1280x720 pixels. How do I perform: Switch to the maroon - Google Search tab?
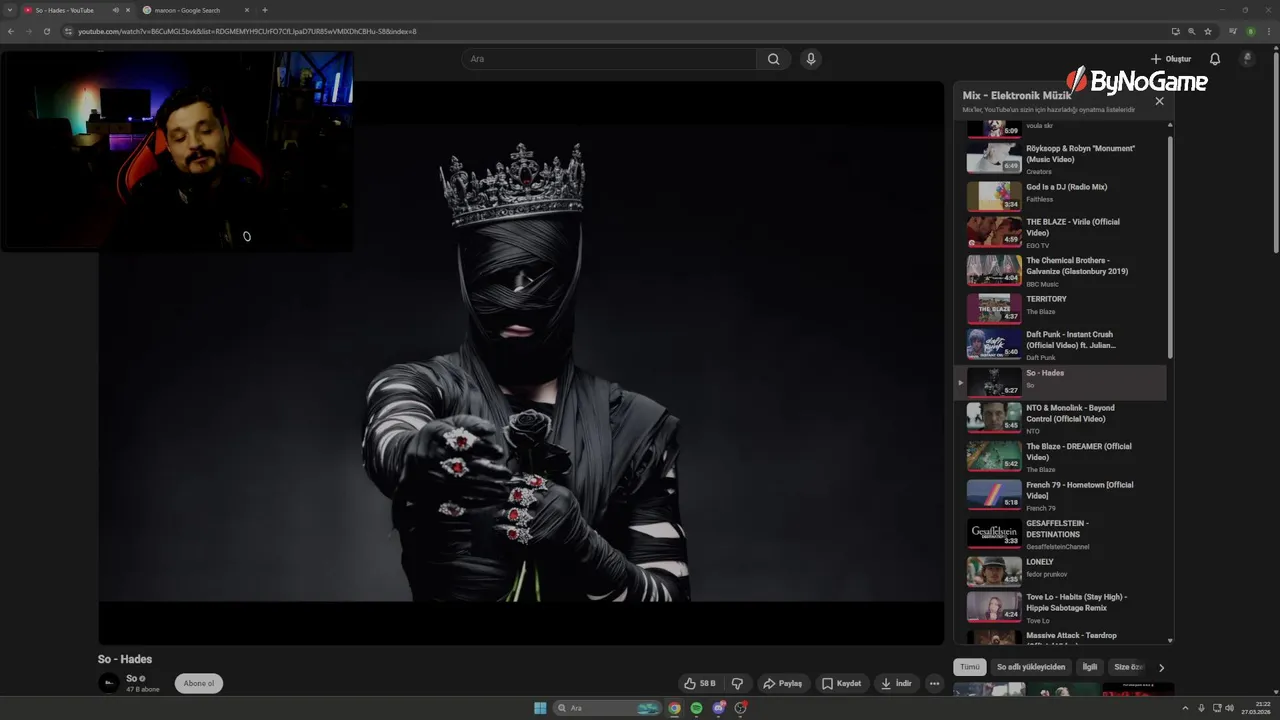[195, 10]
